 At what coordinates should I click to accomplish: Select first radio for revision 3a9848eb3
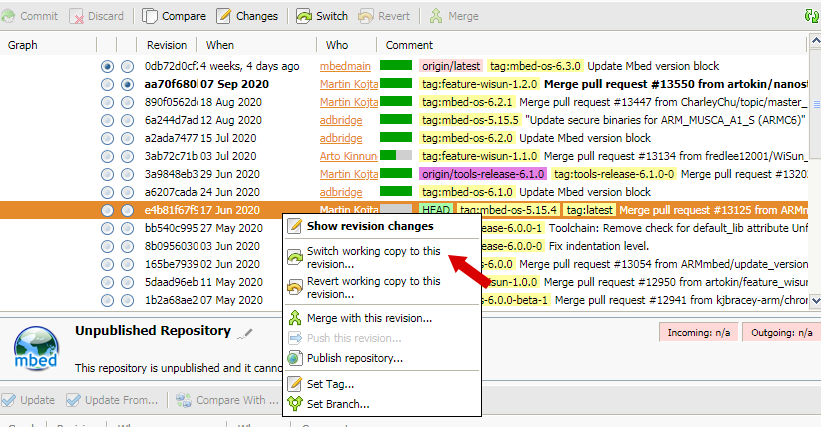click(x=107, y=174)
